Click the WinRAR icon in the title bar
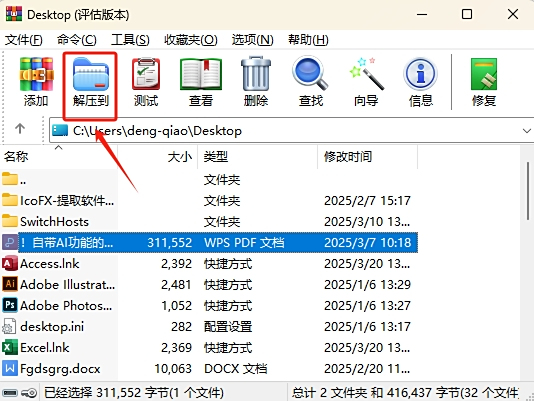 14,14
